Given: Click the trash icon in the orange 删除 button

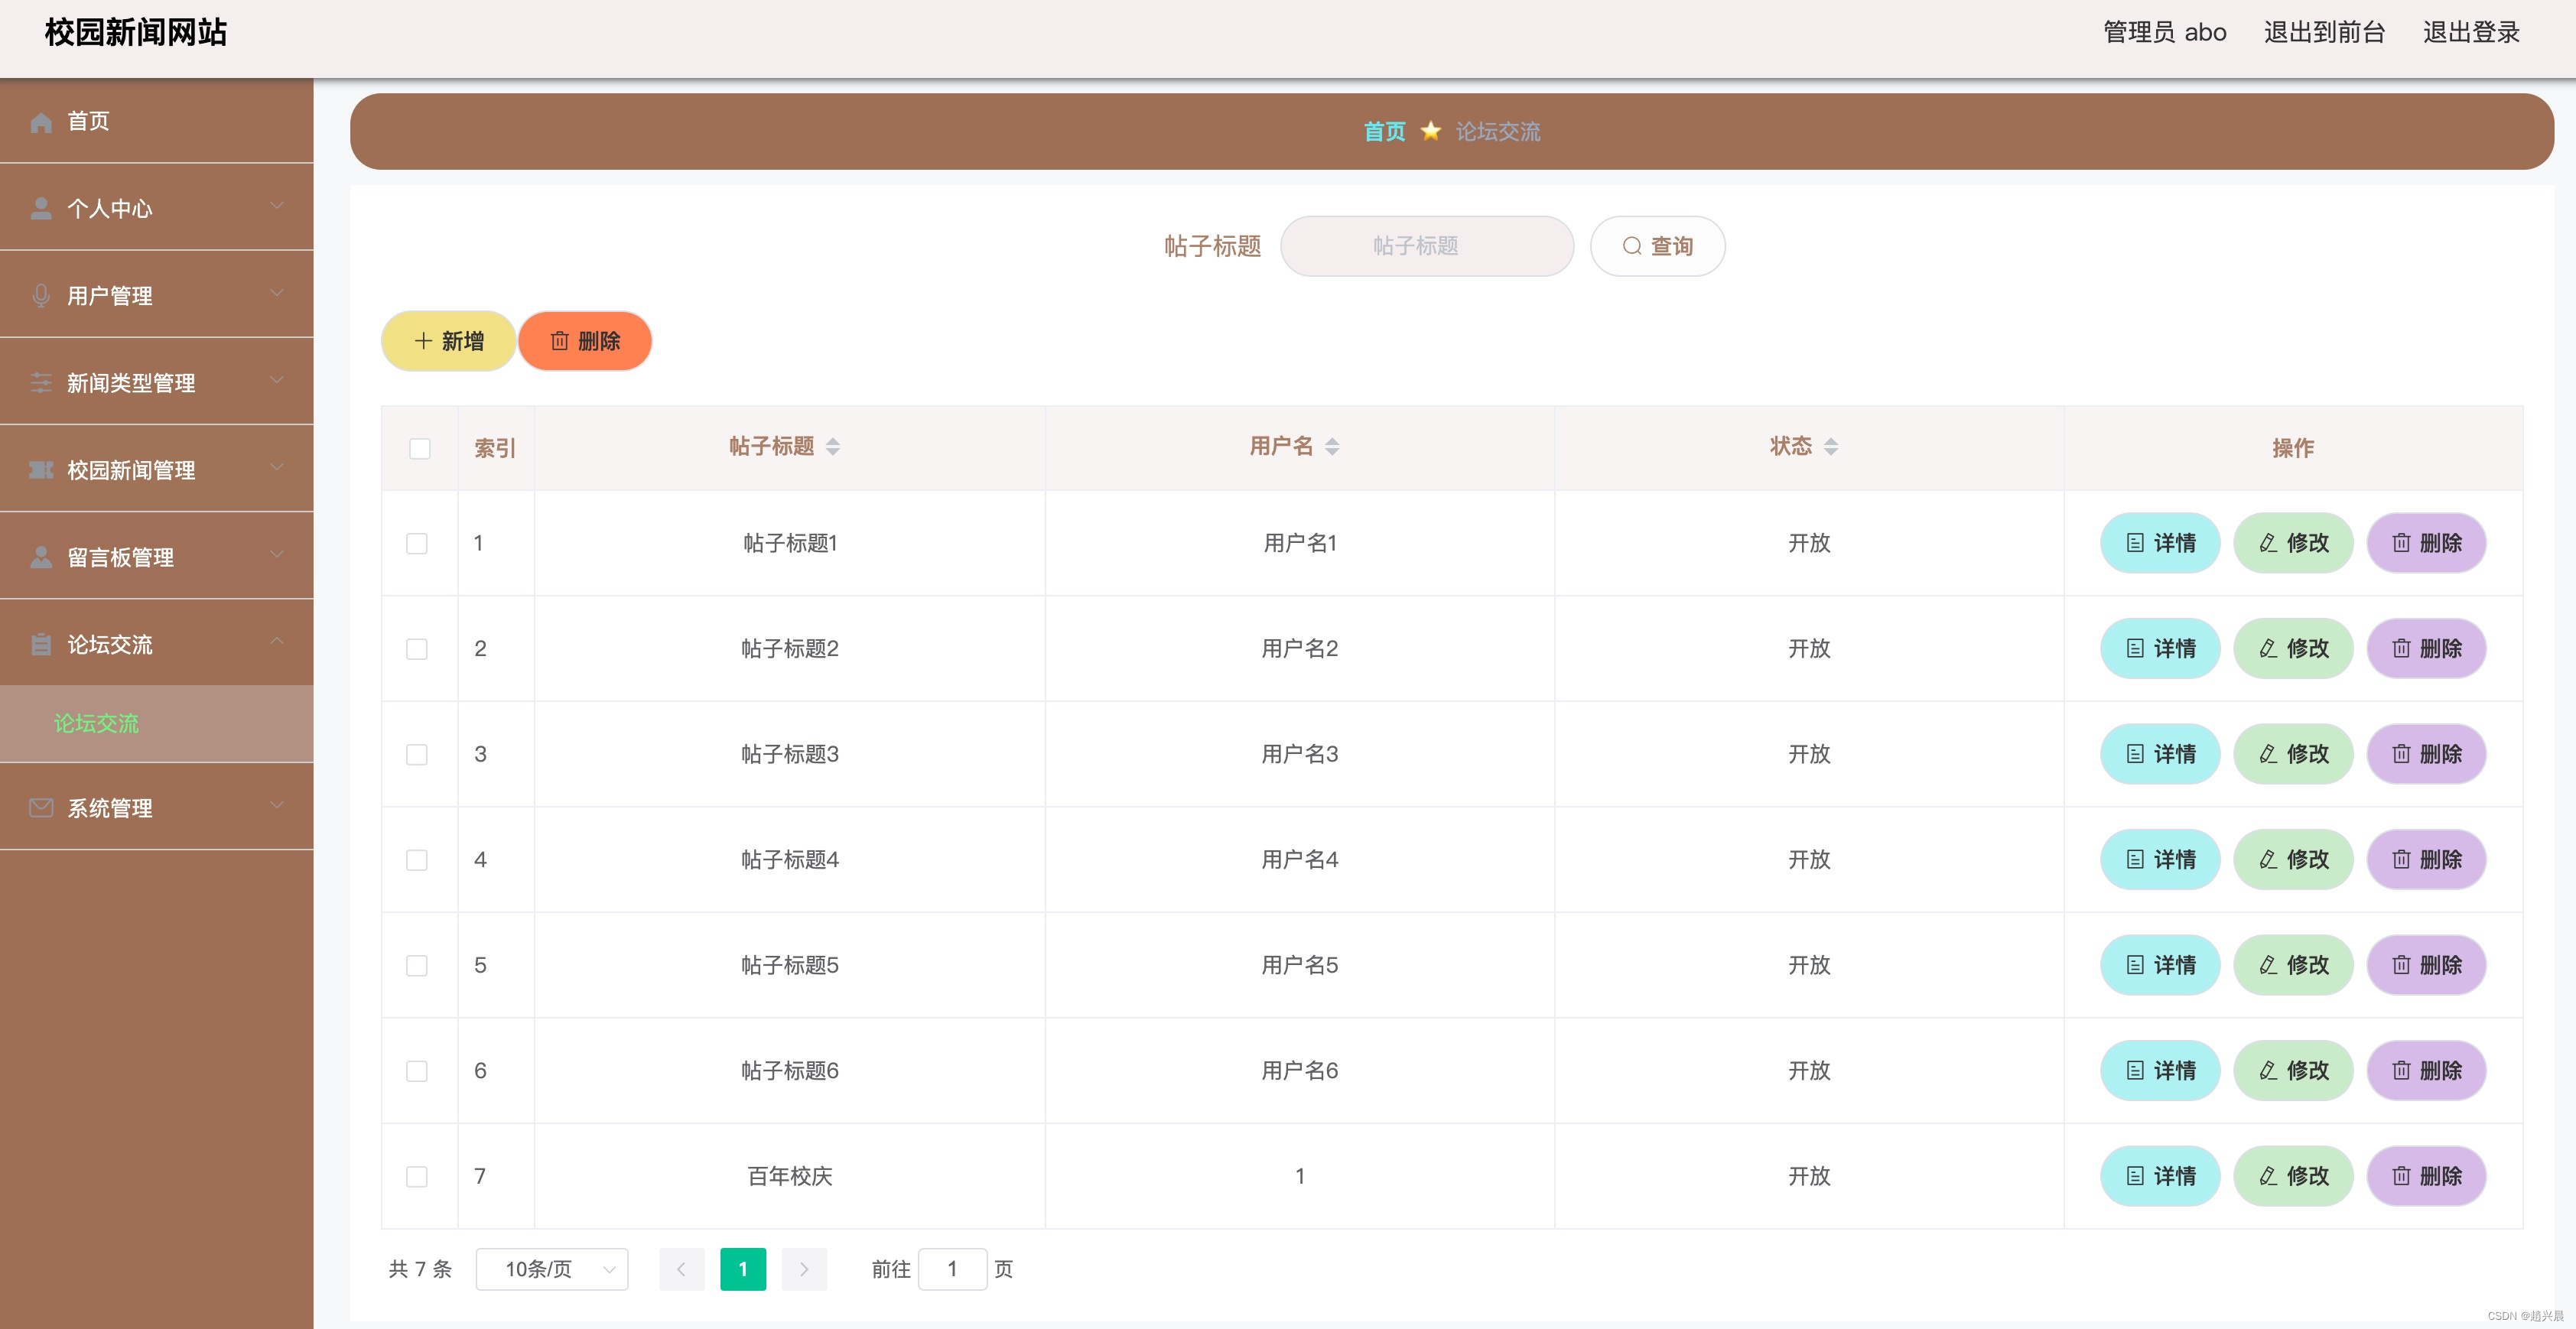Looking at the screenshot, I should pyautogui.click(x=560, y=341).
